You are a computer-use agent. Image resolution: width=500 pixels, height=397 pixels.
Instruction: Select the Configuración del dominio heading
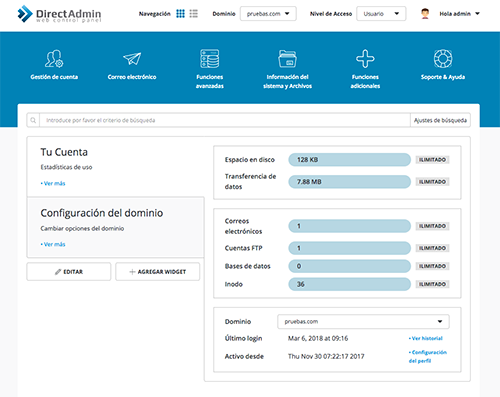pyautogui.click(x=102, y=213)
